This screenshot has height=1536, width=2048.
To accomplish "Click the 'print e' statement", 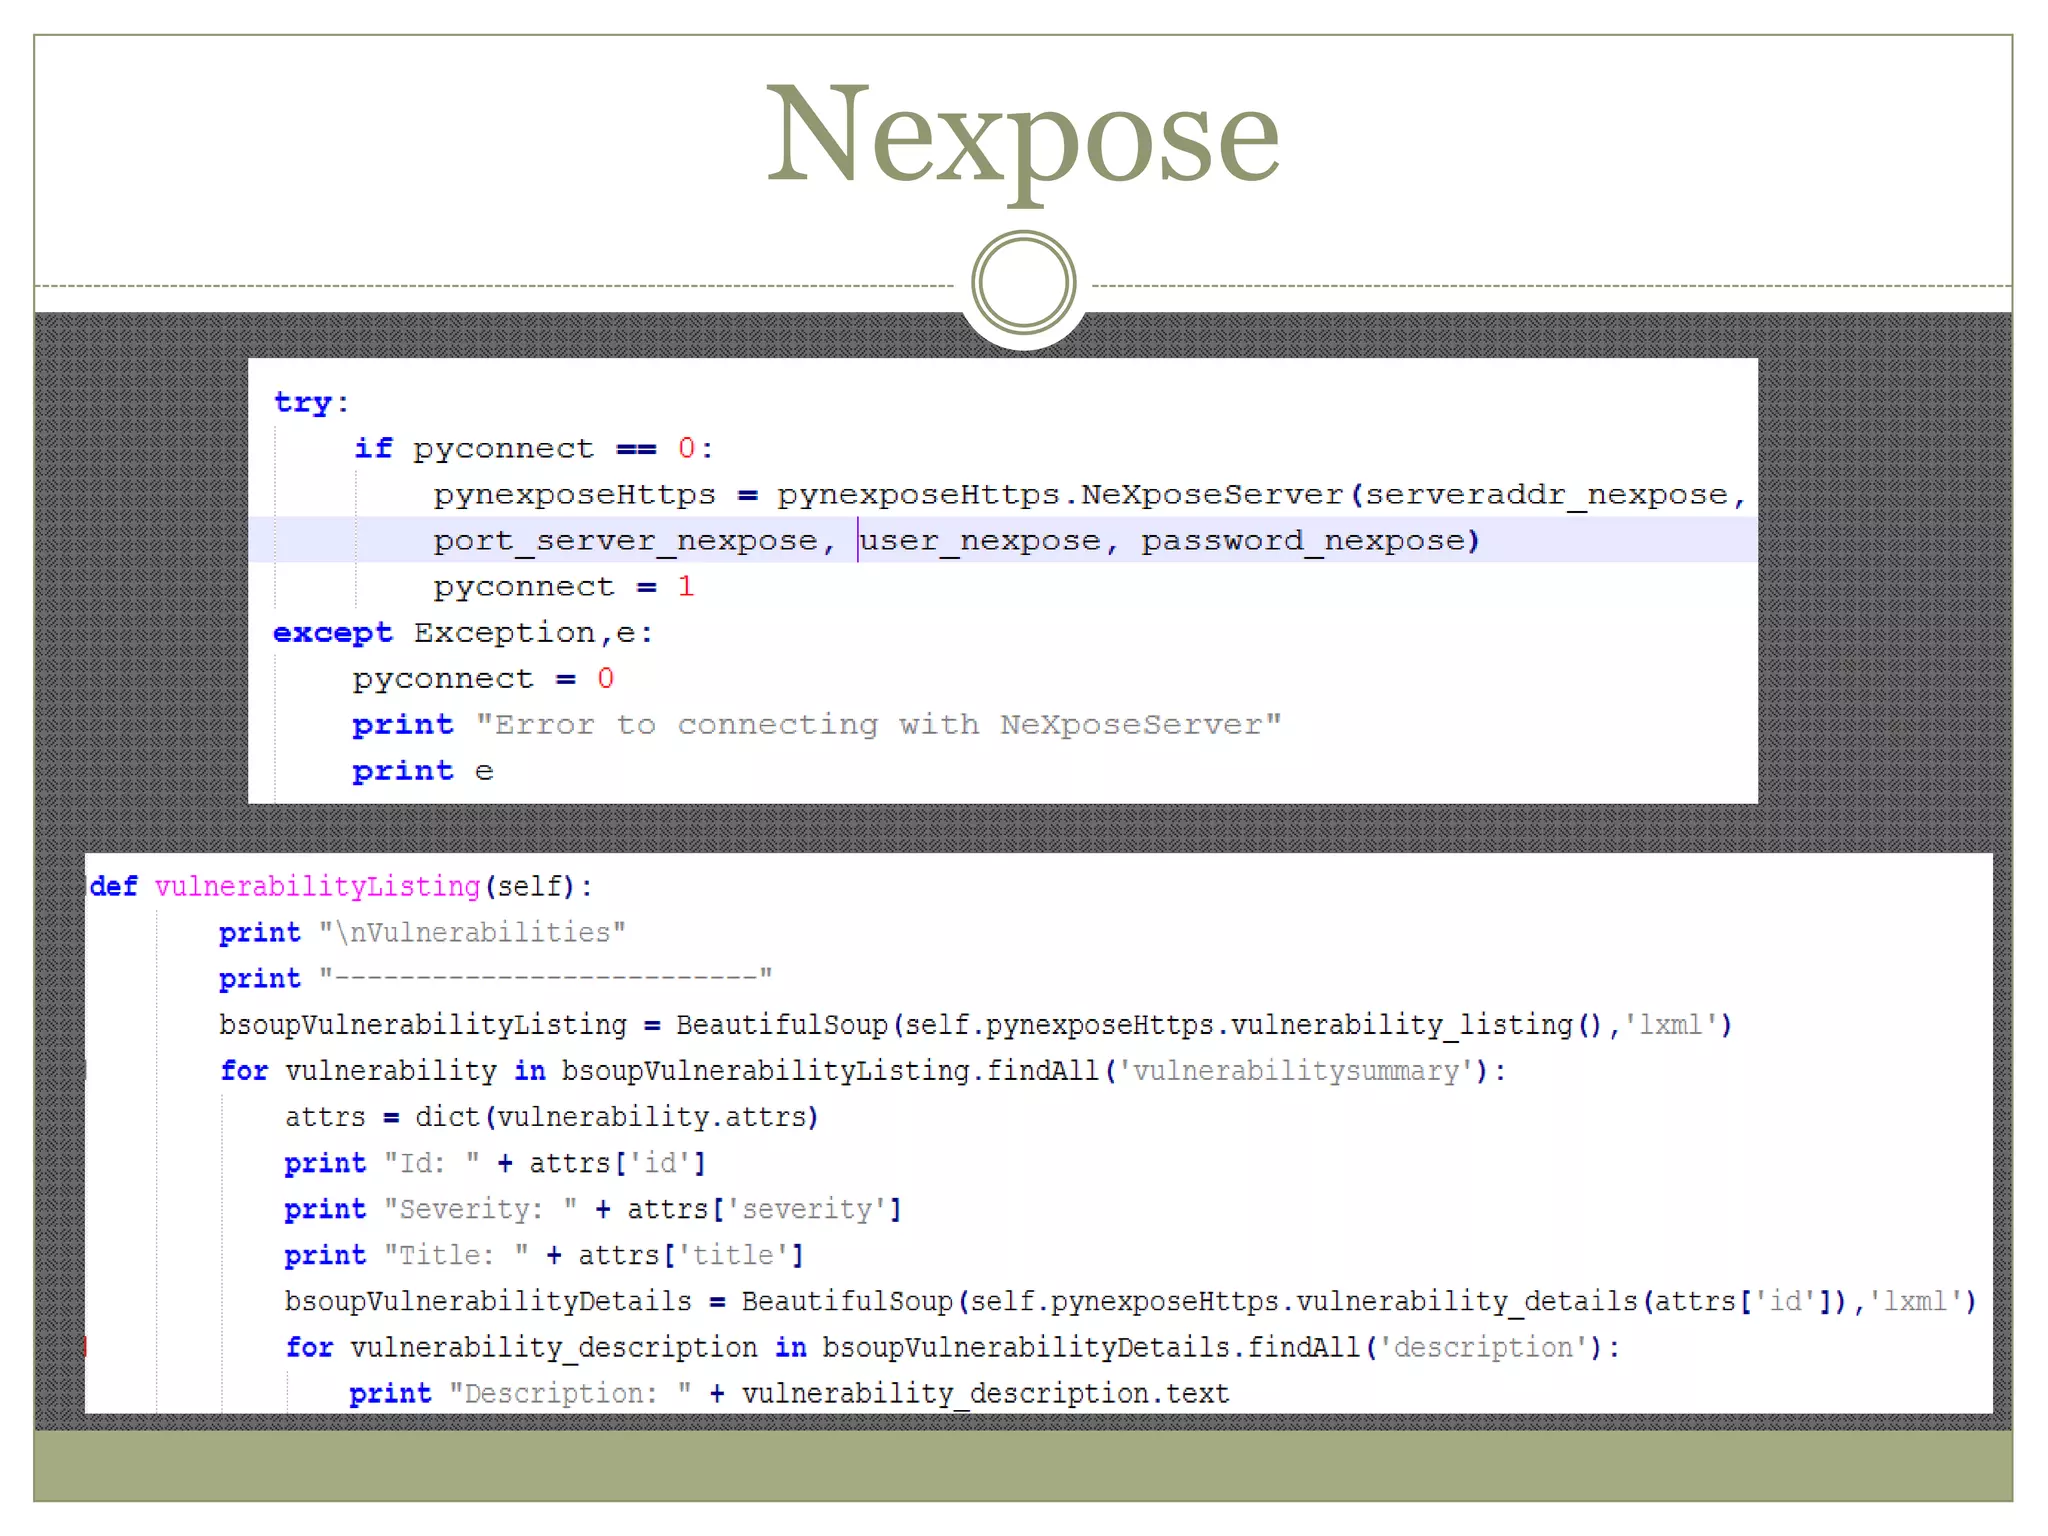I will coord(422,771).
